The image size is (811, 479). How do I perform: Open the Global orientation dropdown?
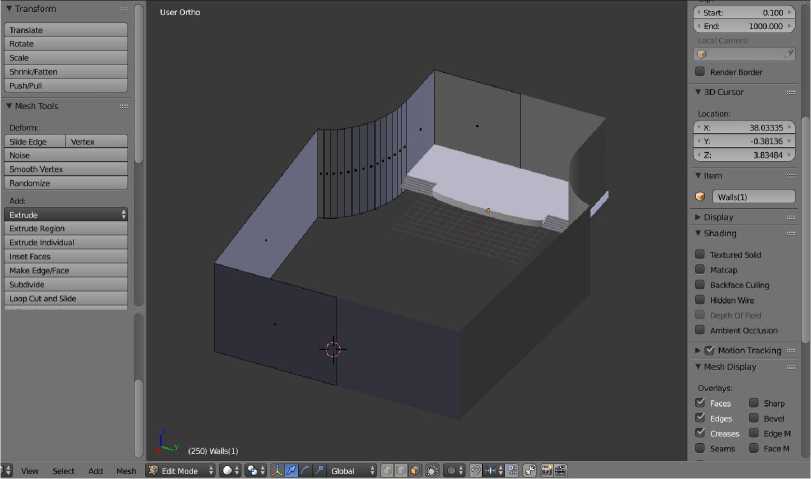(x=353, y=470)
